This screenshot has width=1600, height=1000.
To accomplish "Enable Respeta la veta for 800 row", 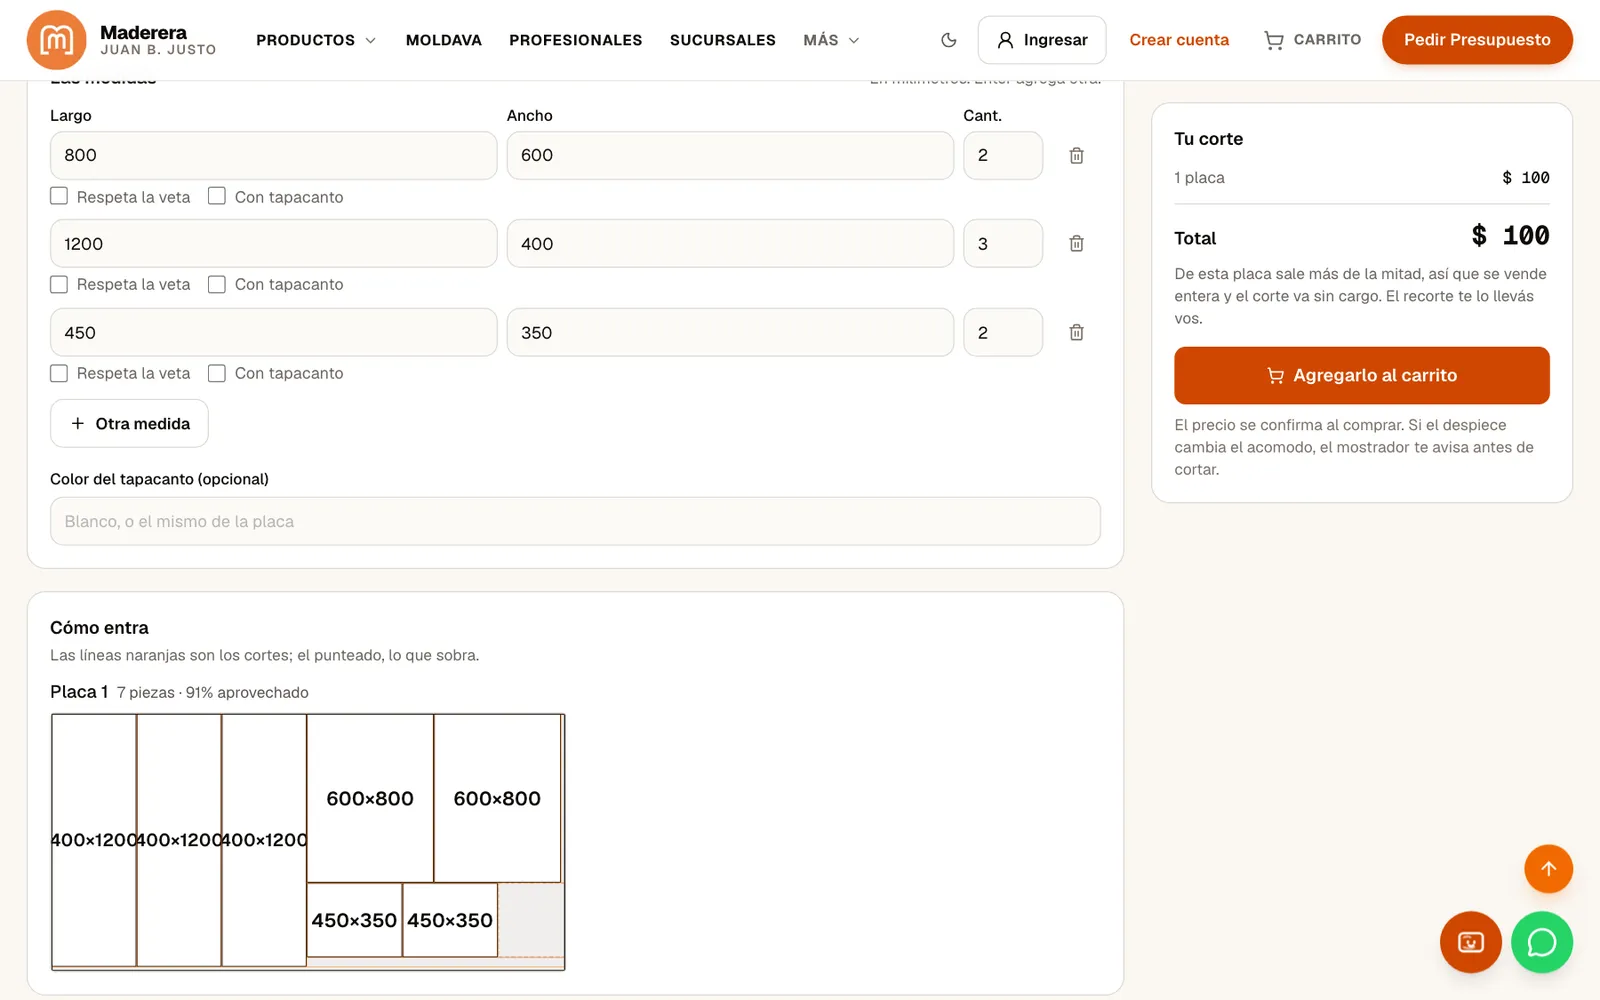I will coord(59,196).
